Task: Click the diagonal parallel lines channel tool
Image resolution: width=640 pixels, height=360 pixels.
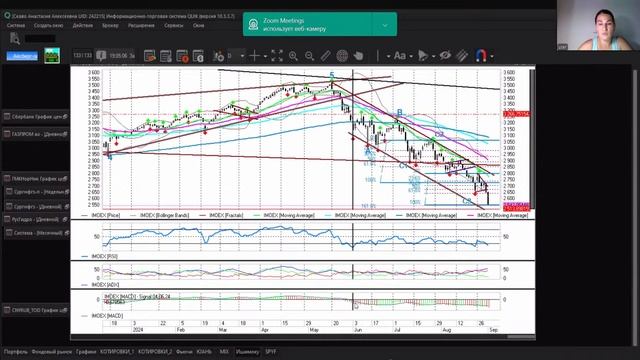Action: [462, 56]
